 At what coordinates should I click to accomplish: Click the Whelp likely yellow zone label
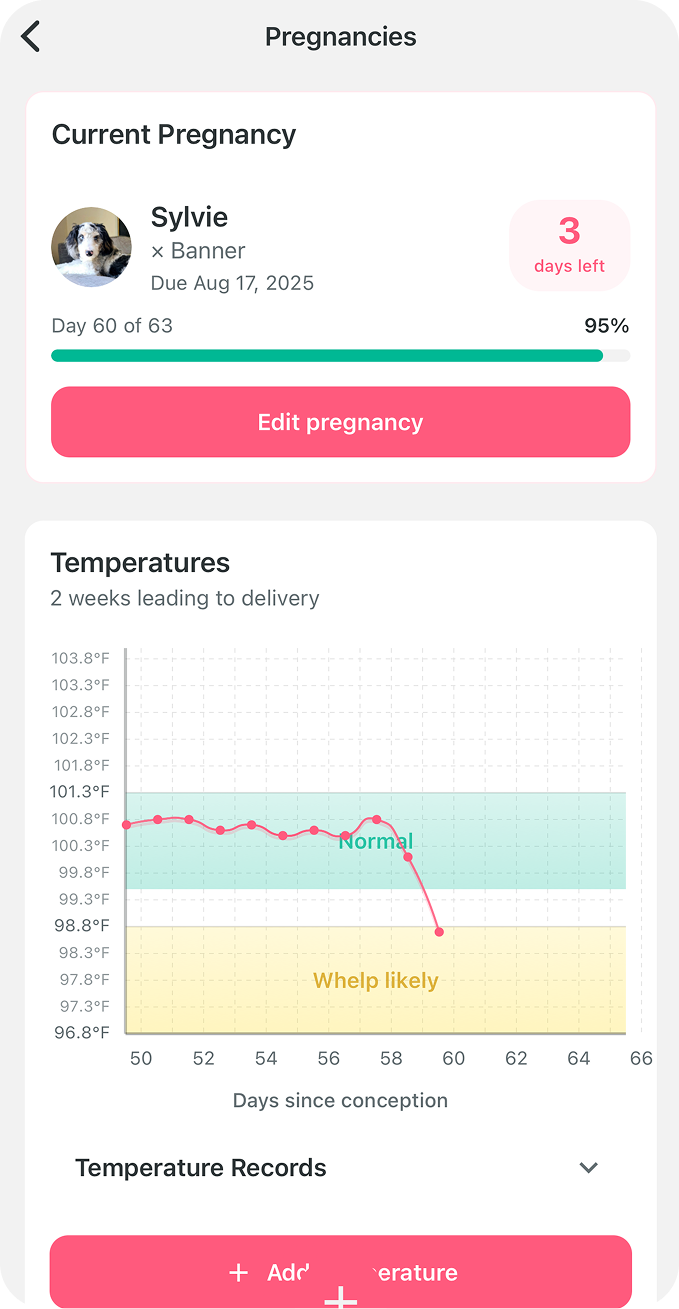tap(375, 981)
